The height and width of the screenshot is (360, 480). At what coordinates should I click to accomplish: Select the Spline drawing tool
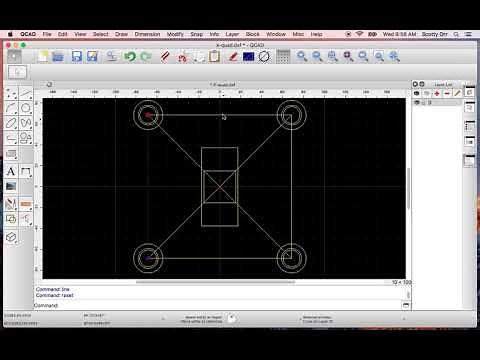coord(26,123)
